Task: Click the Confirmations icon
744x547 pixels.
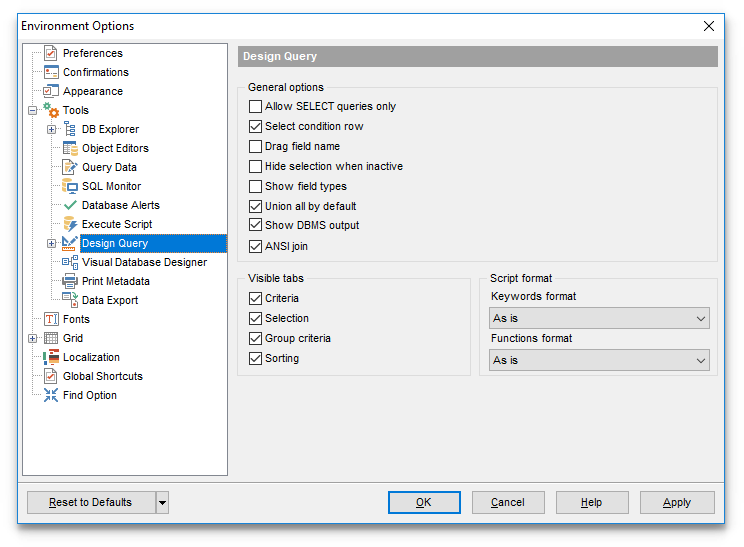Action: pyautogui.click(x=51, y=72)
